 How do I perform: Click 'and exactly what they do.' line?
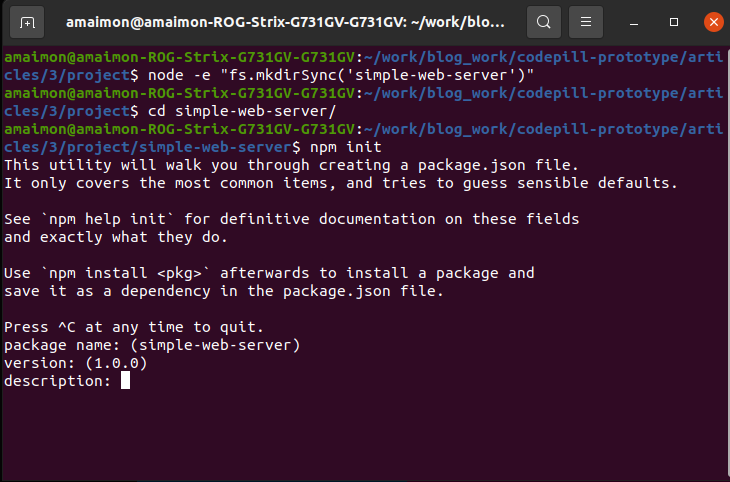point(114,237)
